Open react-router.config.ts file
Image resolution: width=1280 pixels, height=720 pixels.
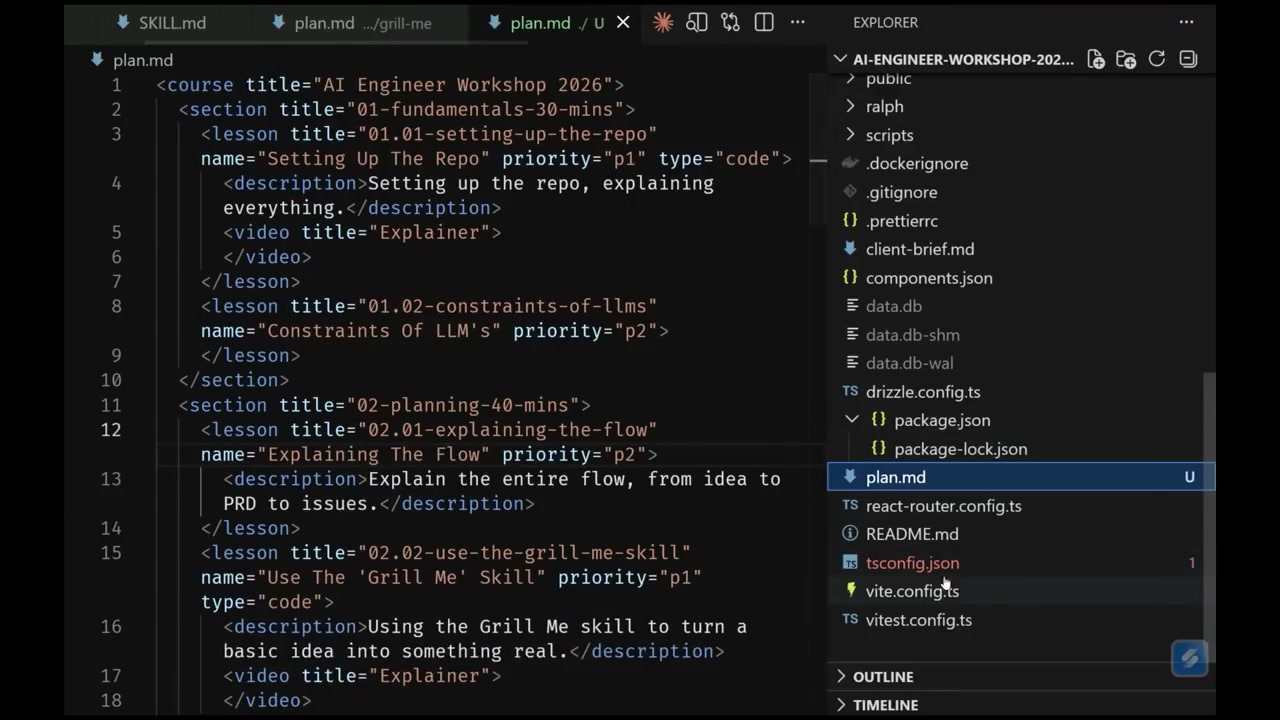click(x=943, y=506)
